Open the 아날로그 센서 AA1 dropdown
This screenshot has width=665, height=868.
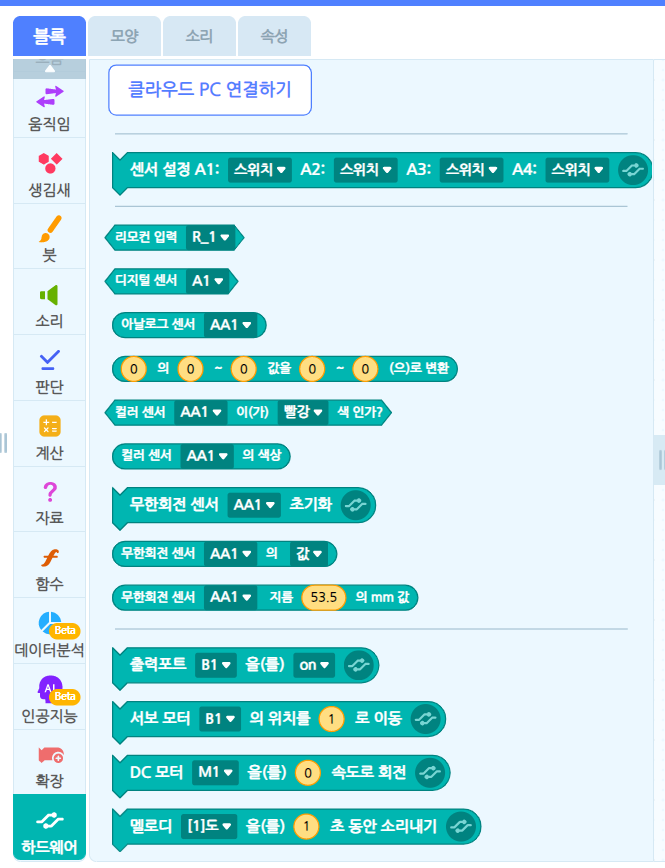click(231, 325)
